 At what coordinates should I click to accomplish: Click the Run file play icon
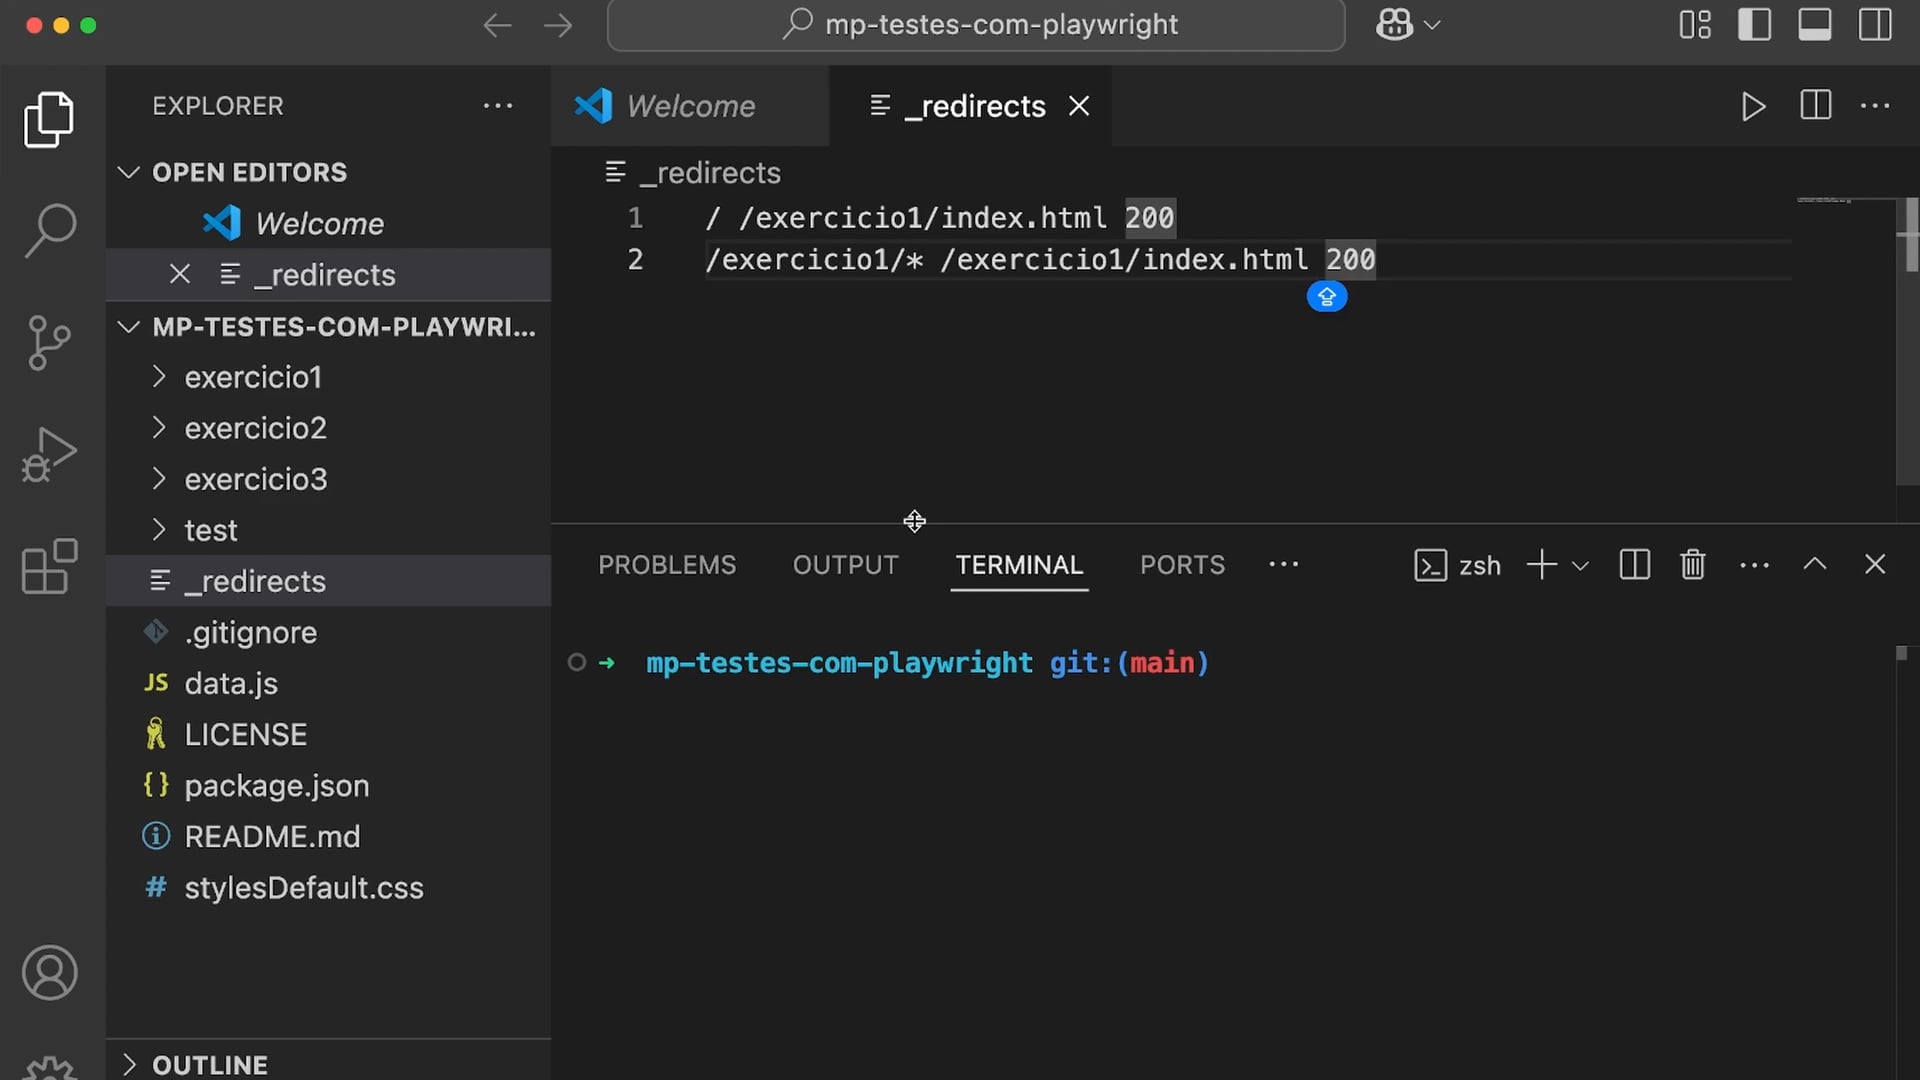tap(1753, 106)
